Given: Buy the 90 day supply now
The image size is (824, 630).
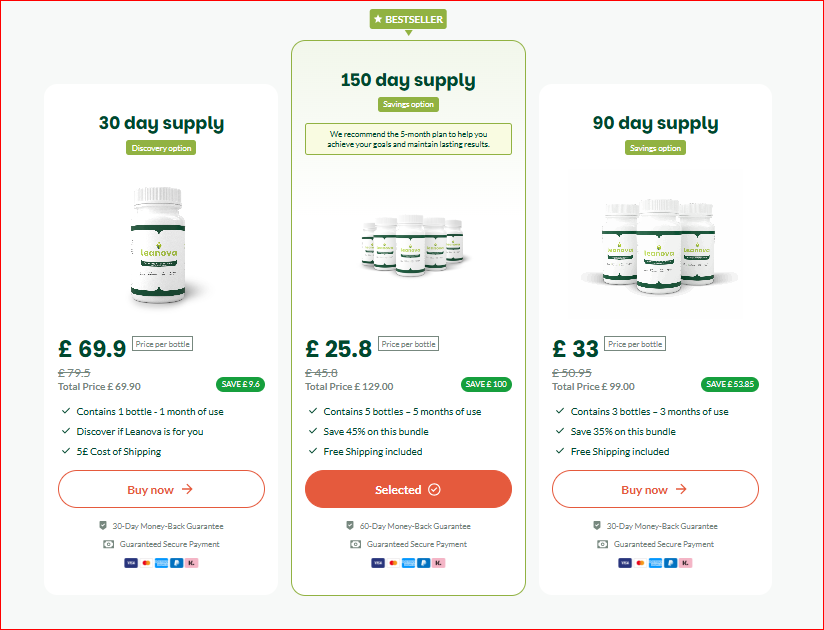Looking at the screenshot, I should tap(655, 489).
